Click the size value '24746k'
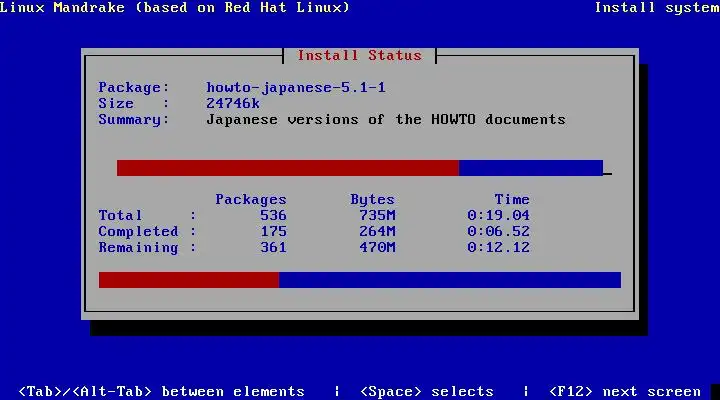 click(x=233, y=103)
